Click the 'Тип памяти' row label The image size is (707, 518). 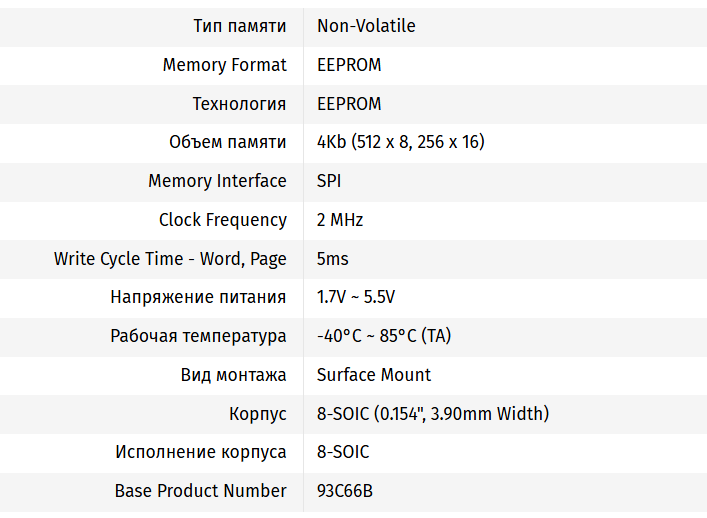coord(240,26)
